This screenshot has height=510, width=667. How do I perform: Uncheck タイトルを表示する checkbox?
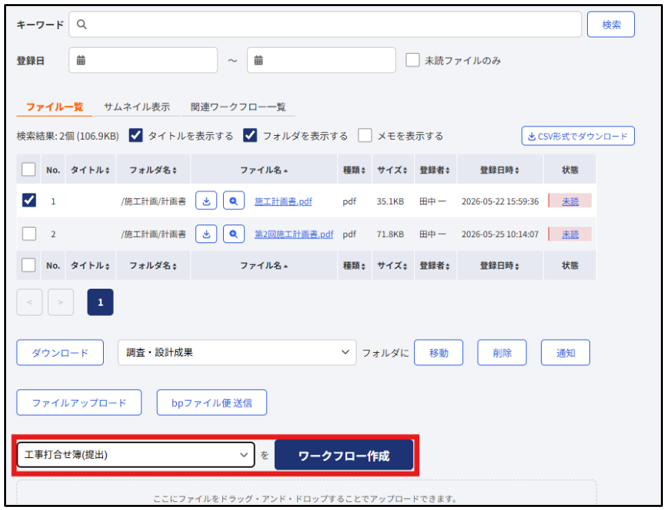pos(136,135)
